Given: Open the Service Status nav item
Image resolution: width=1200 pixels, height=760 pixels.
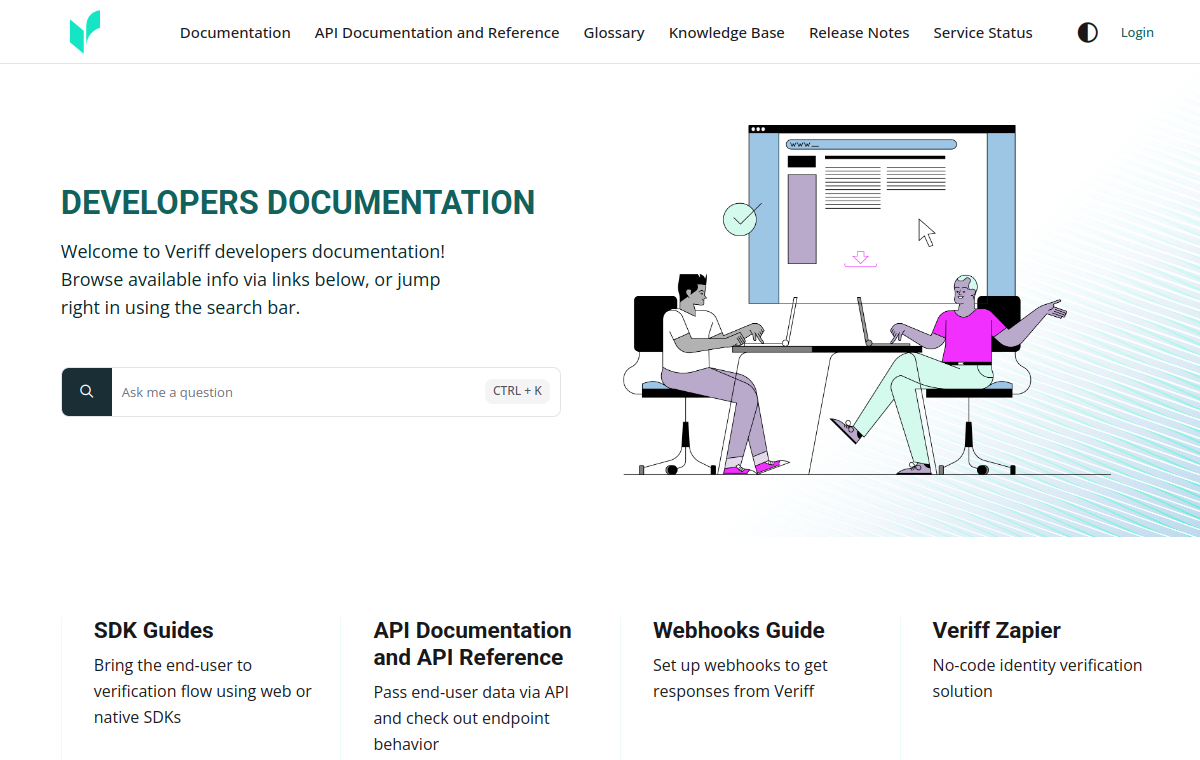Looking at the screenshot, I should (x=983, y=33).
